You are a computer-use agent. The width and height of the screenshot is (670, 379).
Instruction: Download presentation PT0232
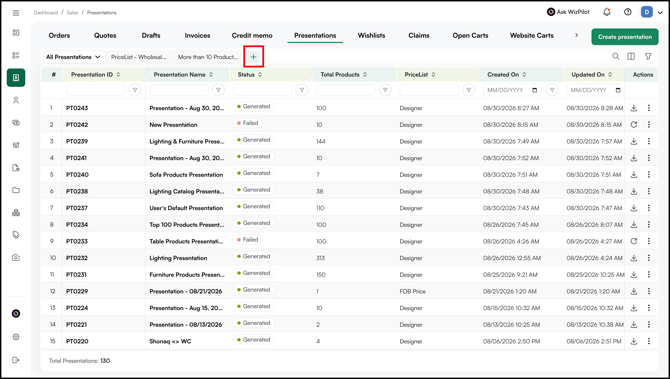tap(634, 258)
